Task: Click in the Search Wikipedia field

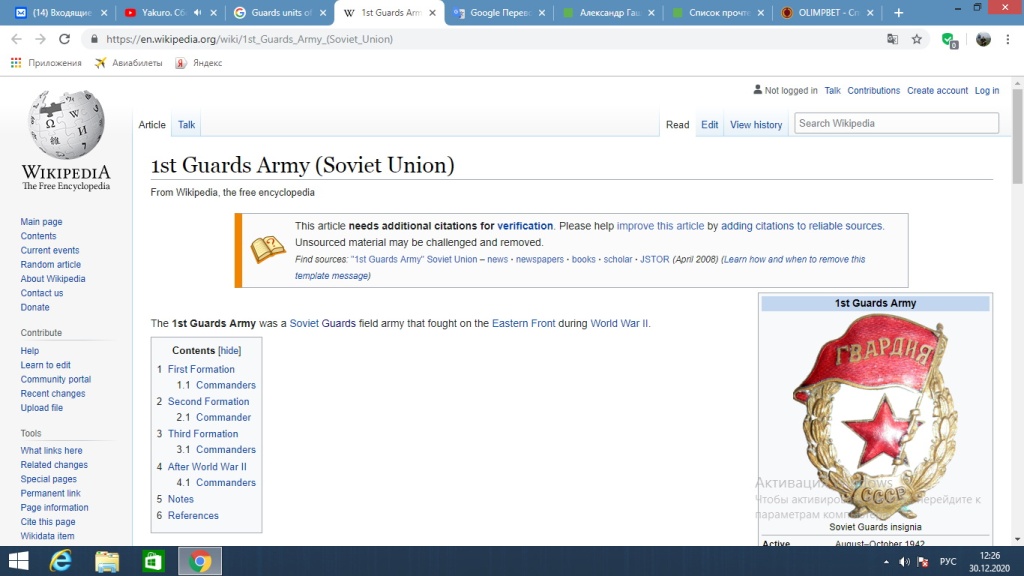Action: (896, 123)
